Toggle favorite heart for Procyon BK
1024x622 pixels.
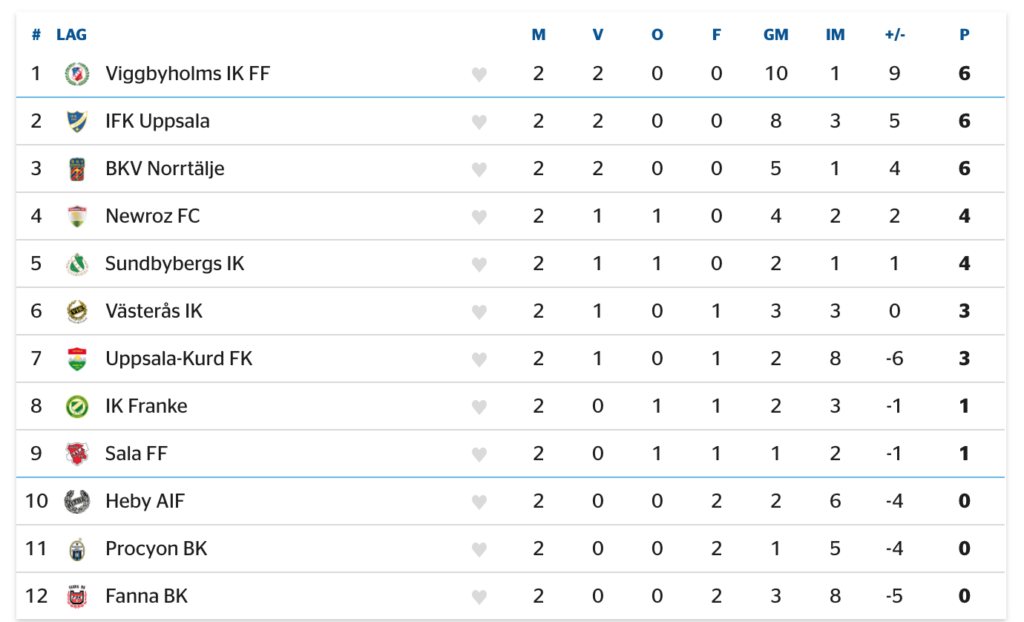[479, 549]
